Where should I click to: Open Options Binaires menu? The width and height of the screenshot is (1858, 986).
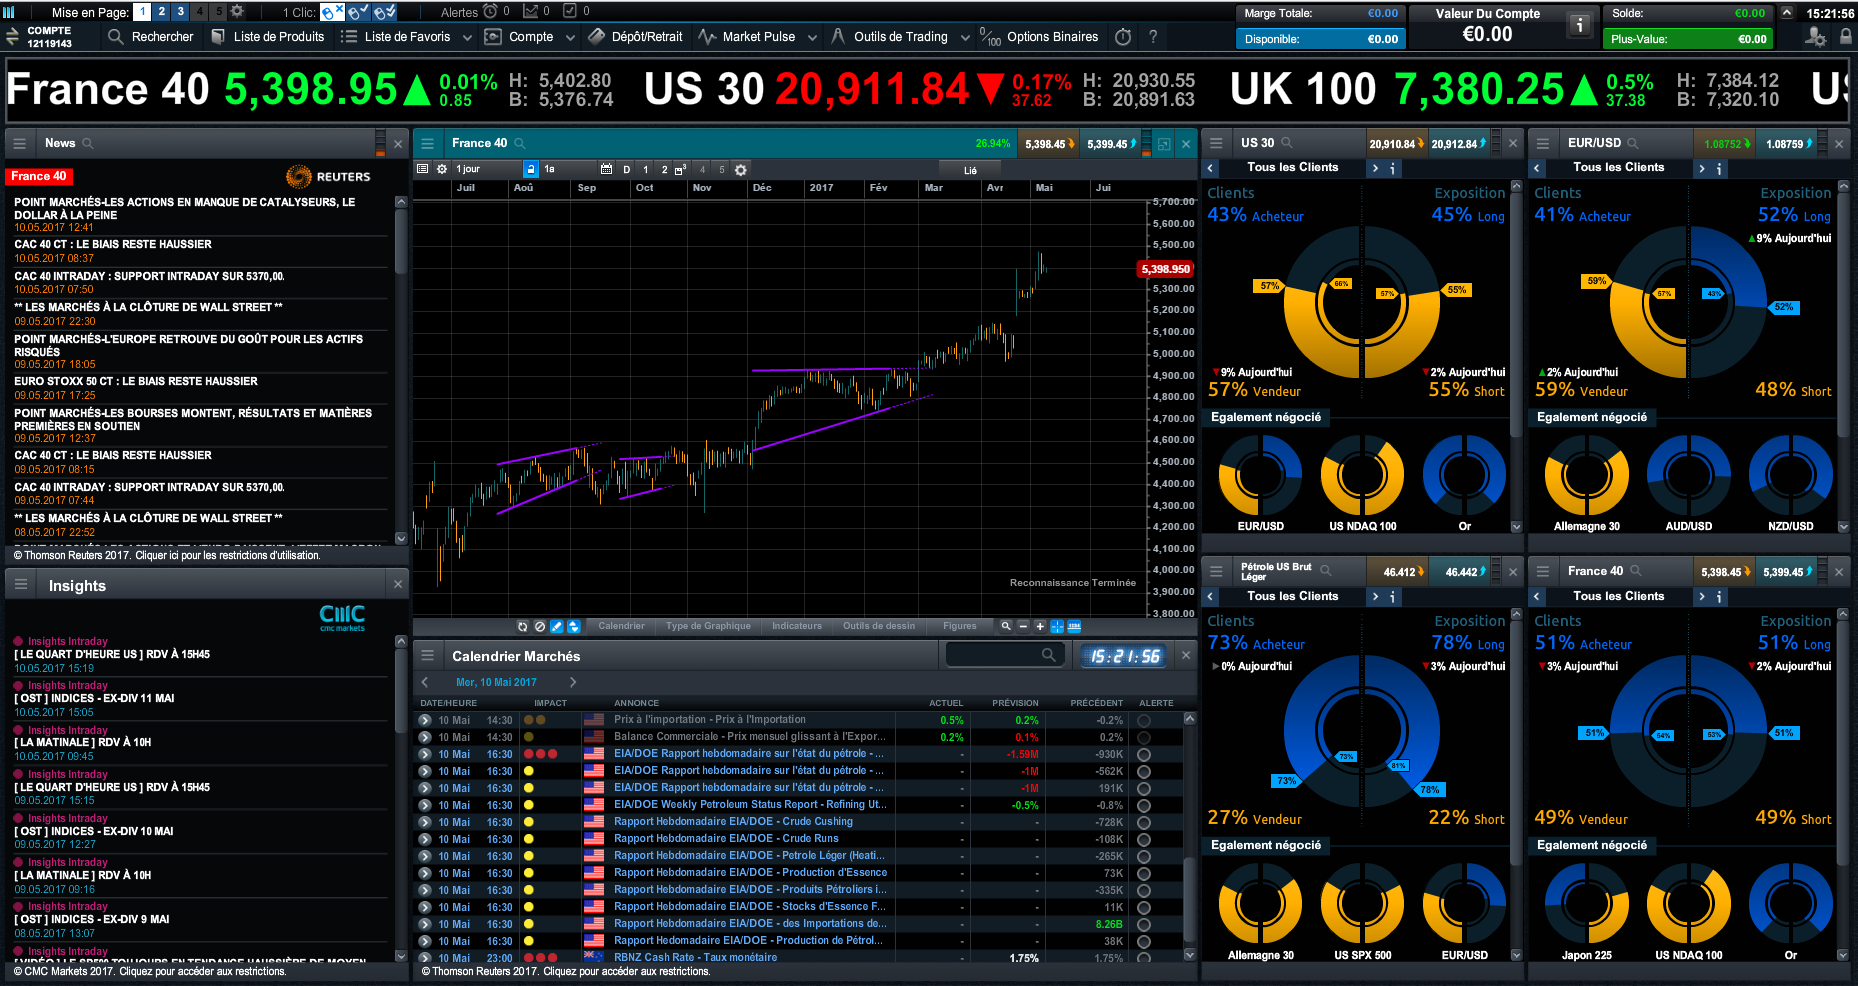1039,37
